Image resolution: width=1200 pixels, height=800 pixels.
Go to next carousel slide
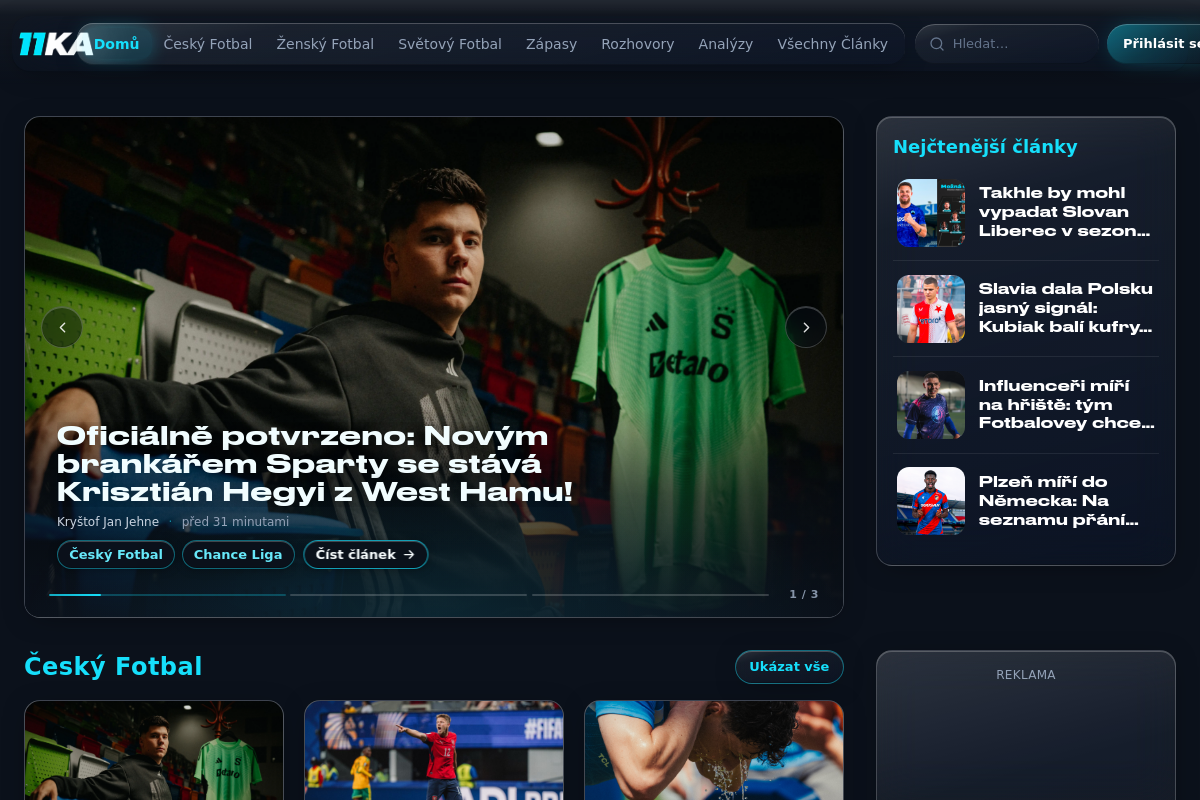coord(806,327)
